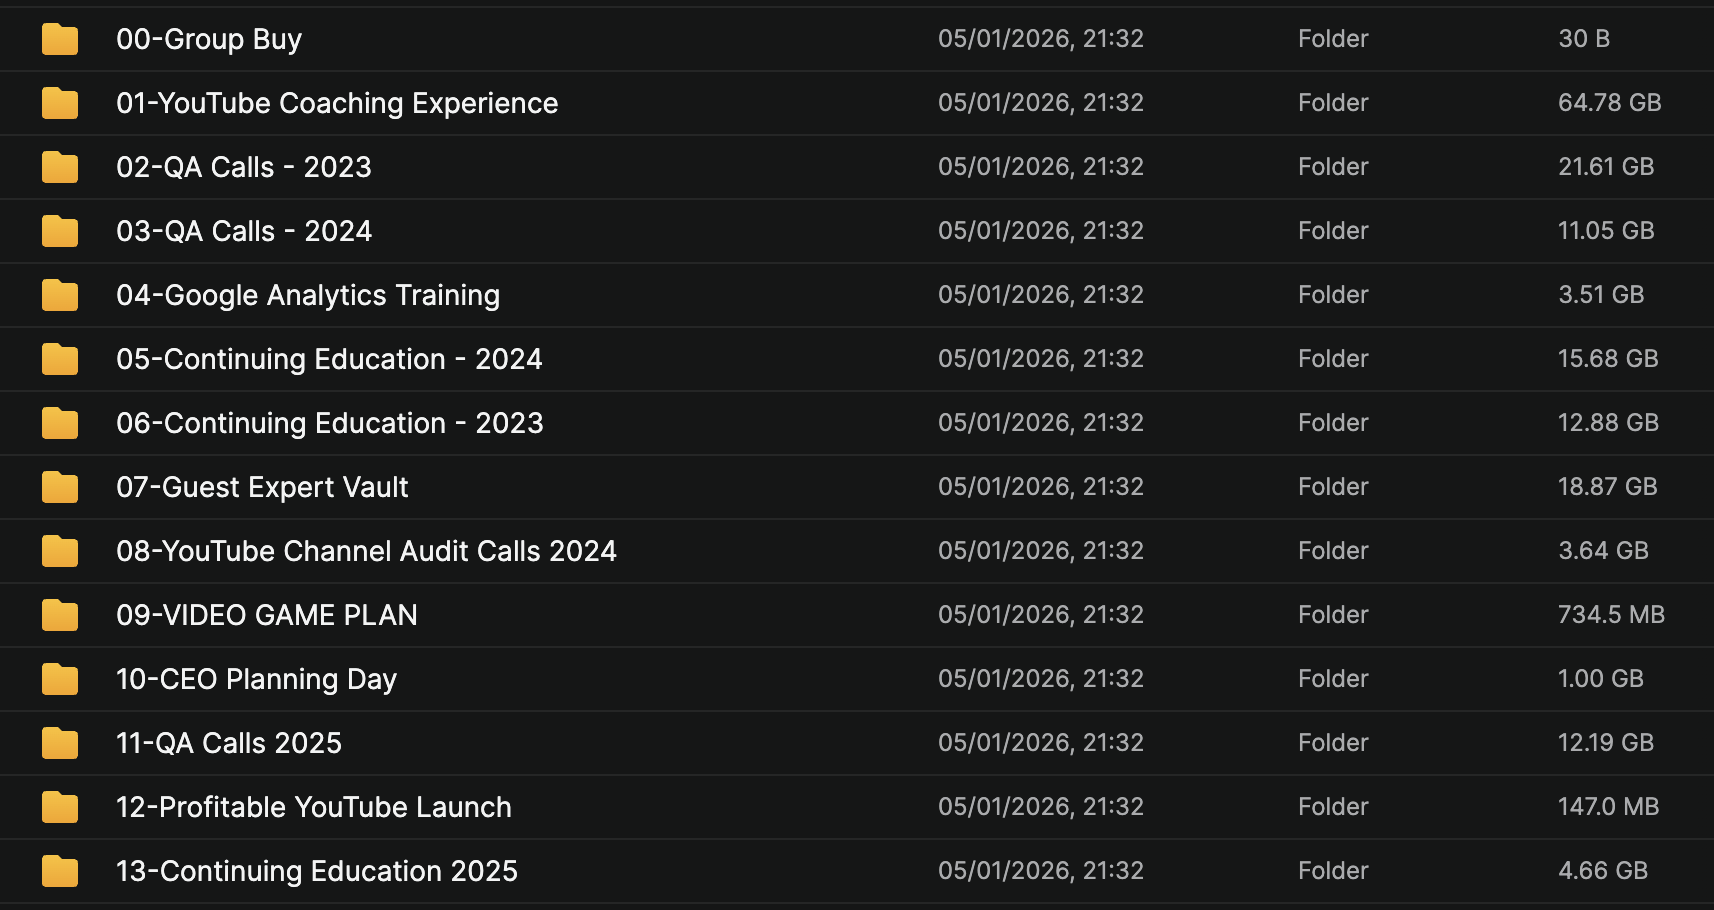Open the 03-QA Calls - 2024 folder
Viewport: 1714px width, 910px height.
click(244, 231)
